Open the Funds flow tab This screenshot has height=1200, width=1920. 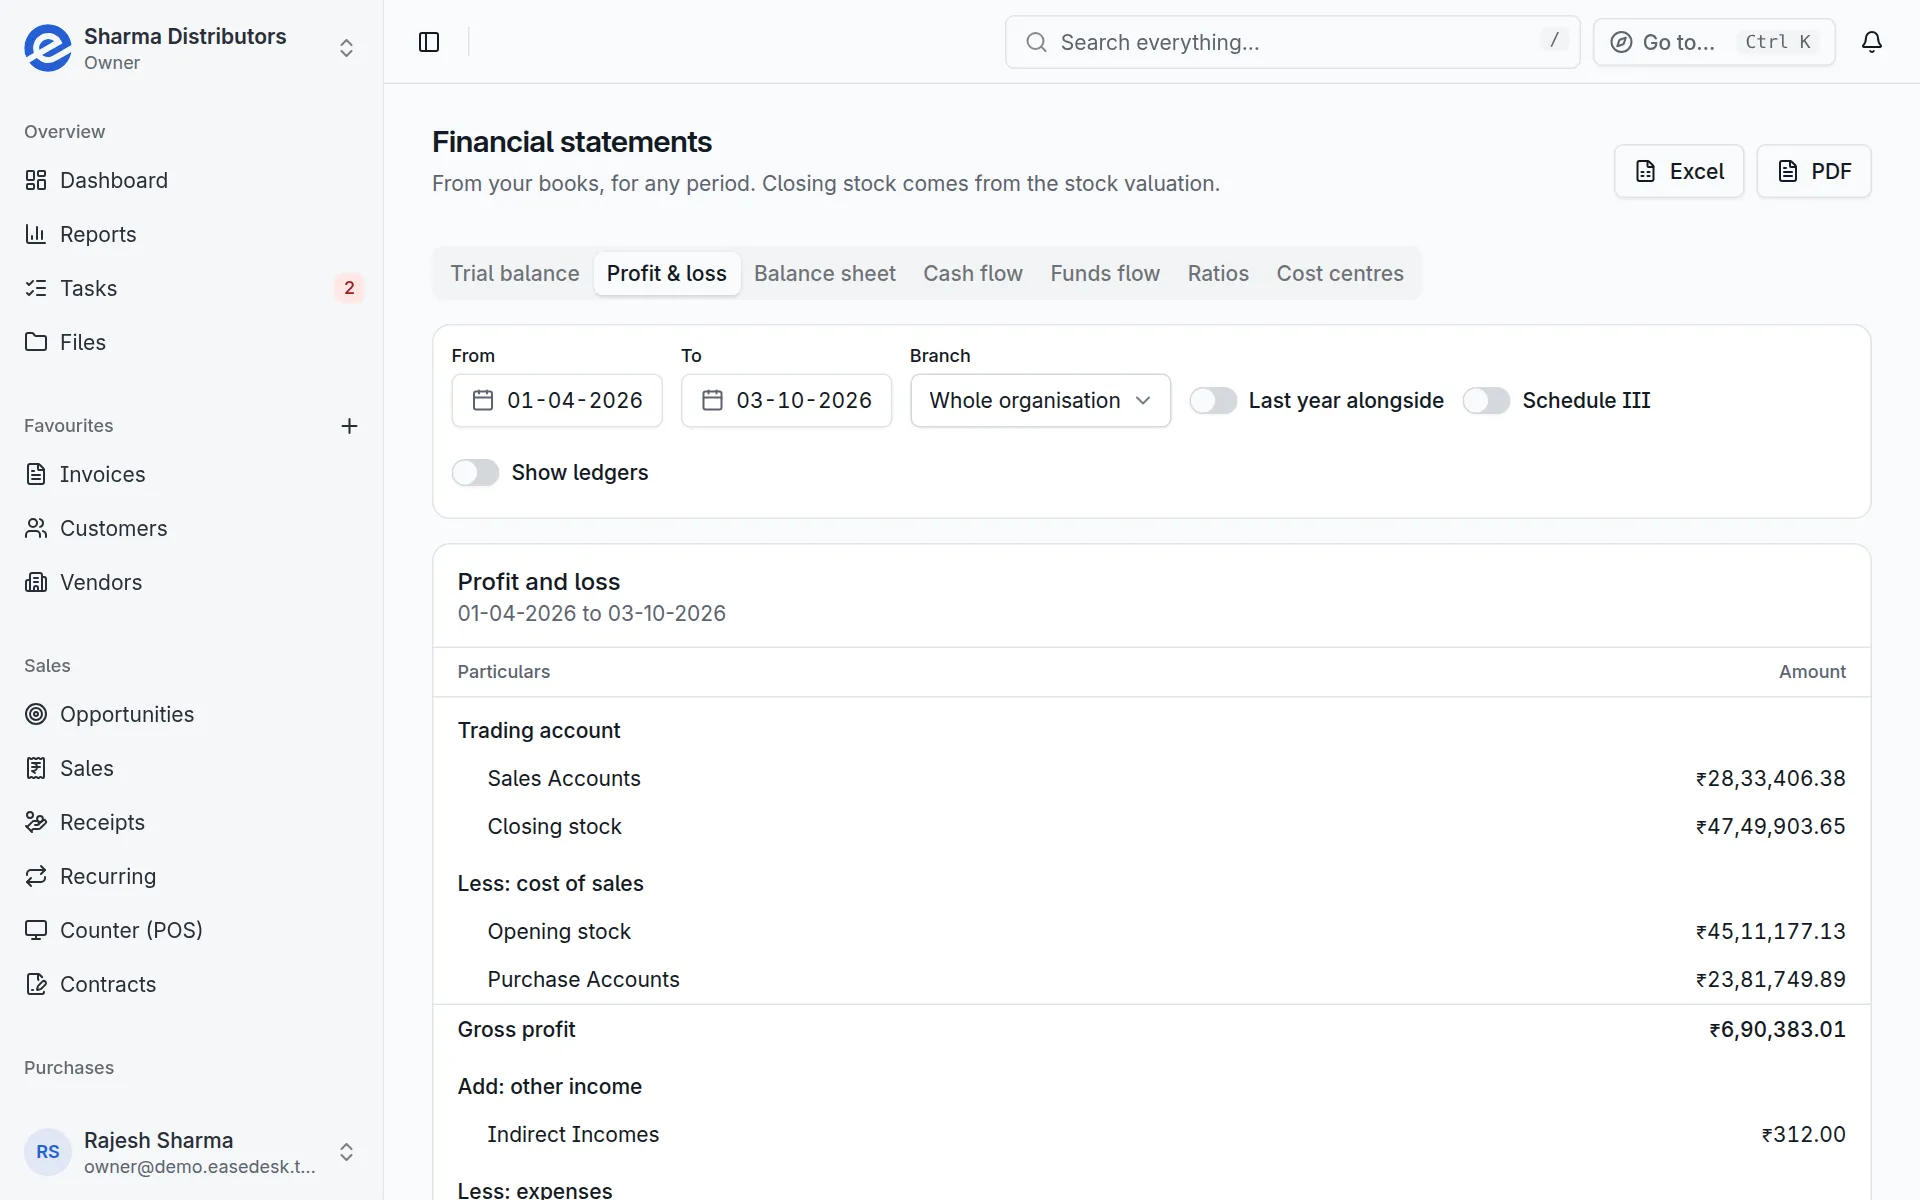(1105, 274)
